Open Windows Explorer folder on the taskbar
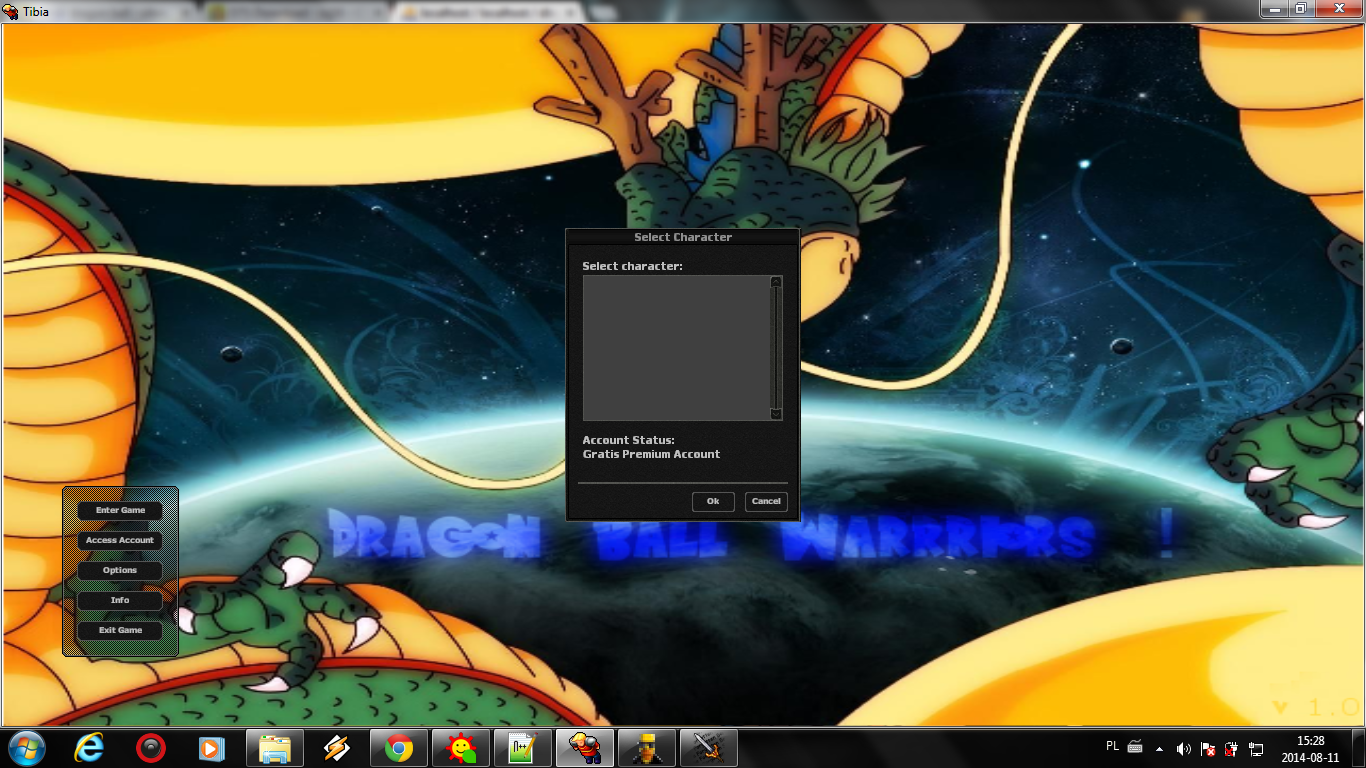The width and height of the screenshot is (1366, 768). [275, 747]
